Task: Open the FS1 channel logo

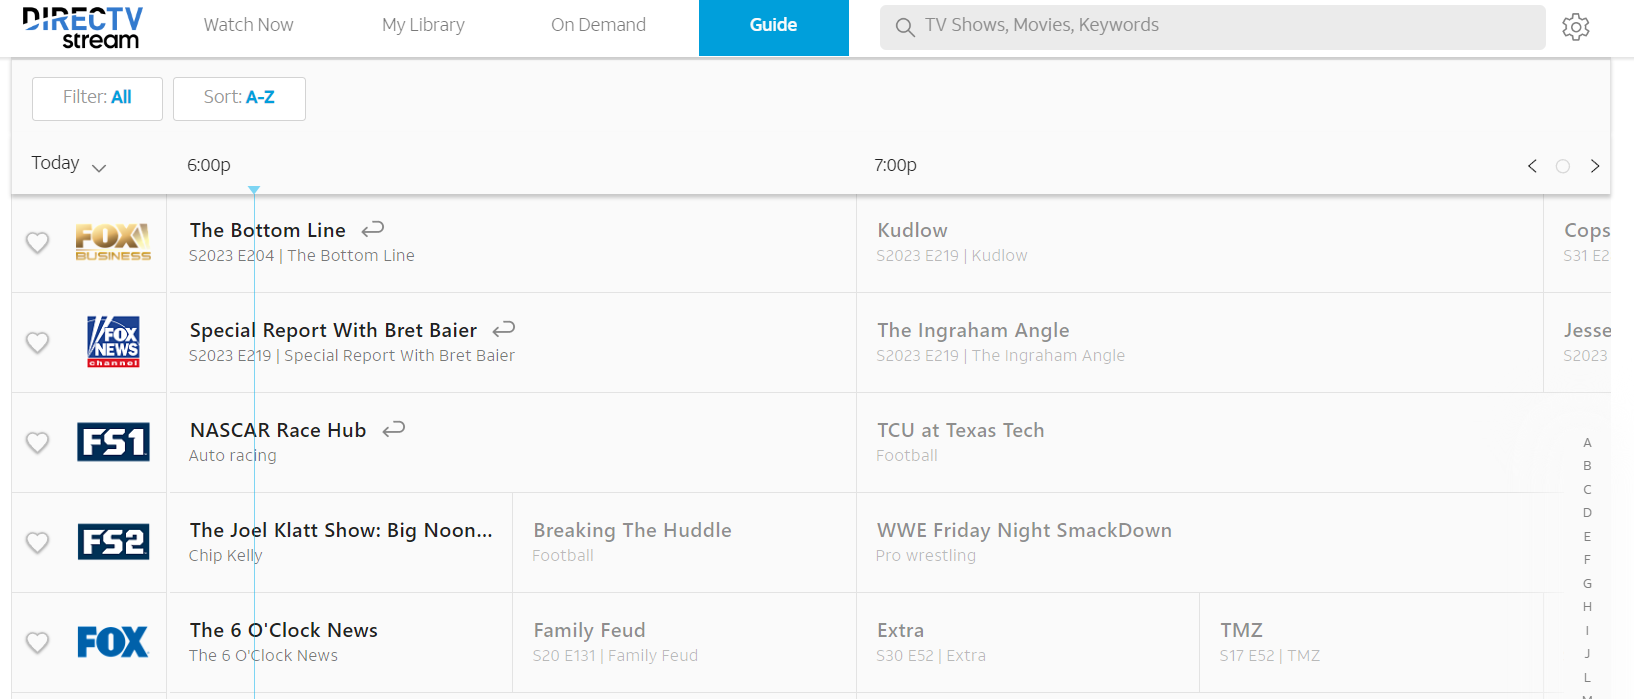Action: pos(113,442)
